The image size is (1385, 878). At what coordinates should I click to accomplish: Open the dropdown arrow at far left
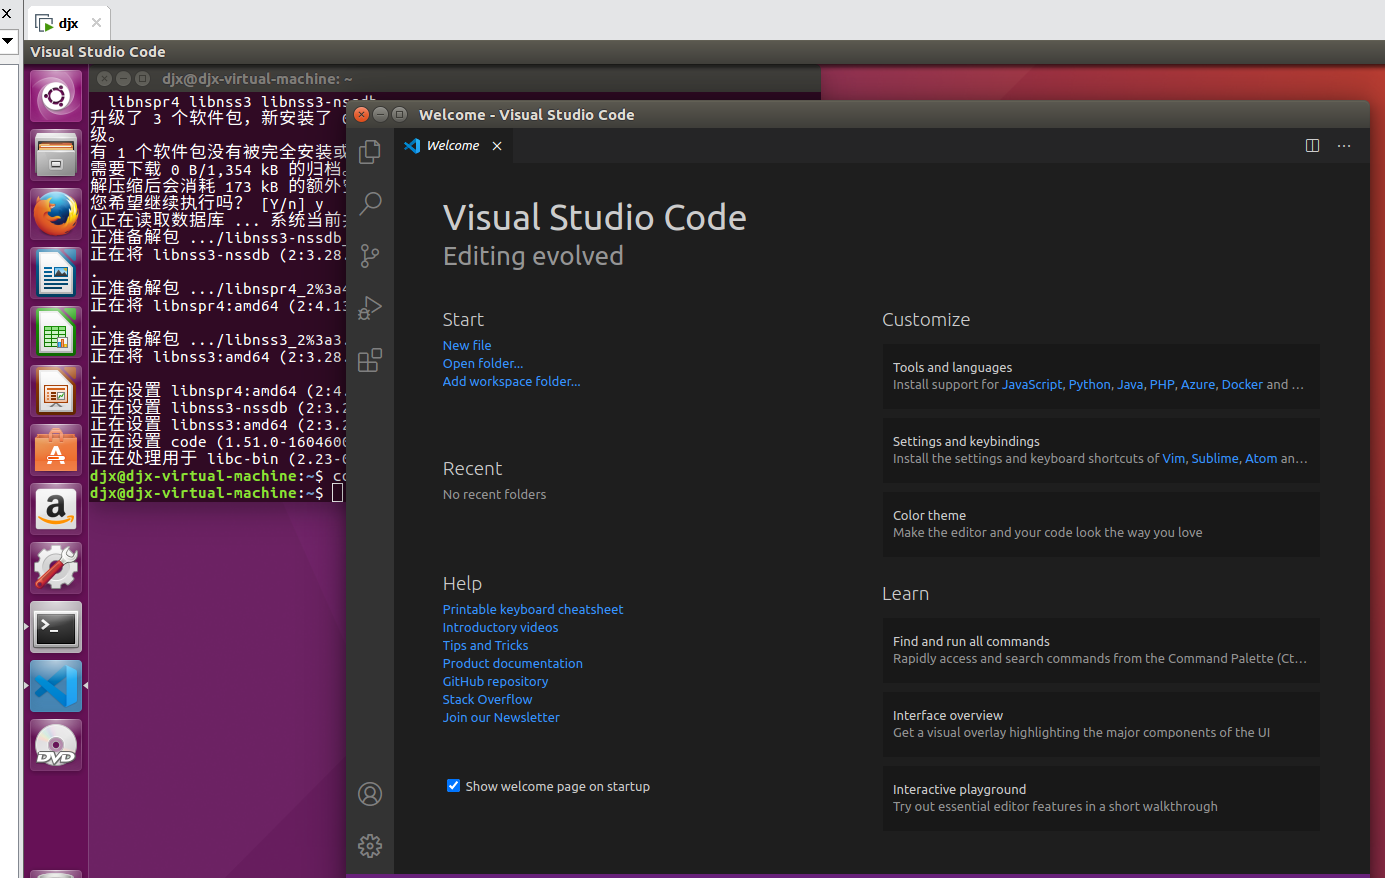pyautogui.click(x=7, y=41)
